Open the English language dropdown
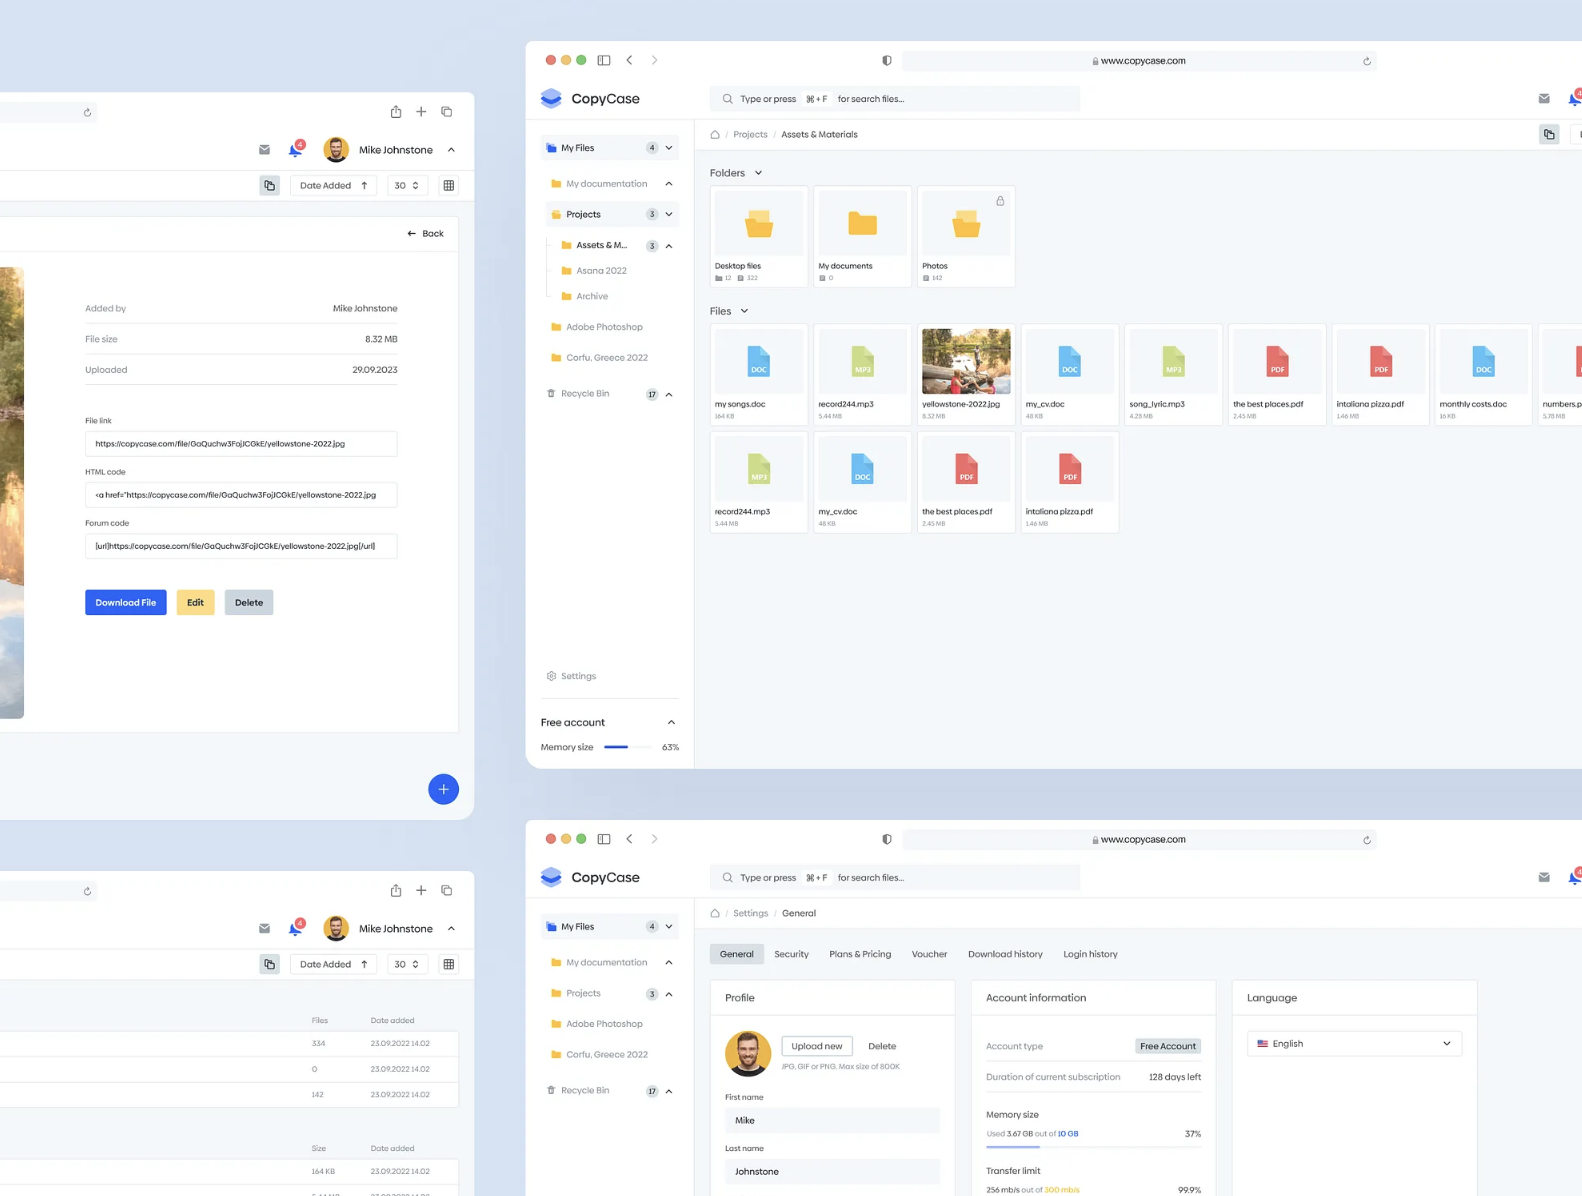The width and height of the screenshot is (1582, 1196). pyautogui.click(x=1354, y=1044)
